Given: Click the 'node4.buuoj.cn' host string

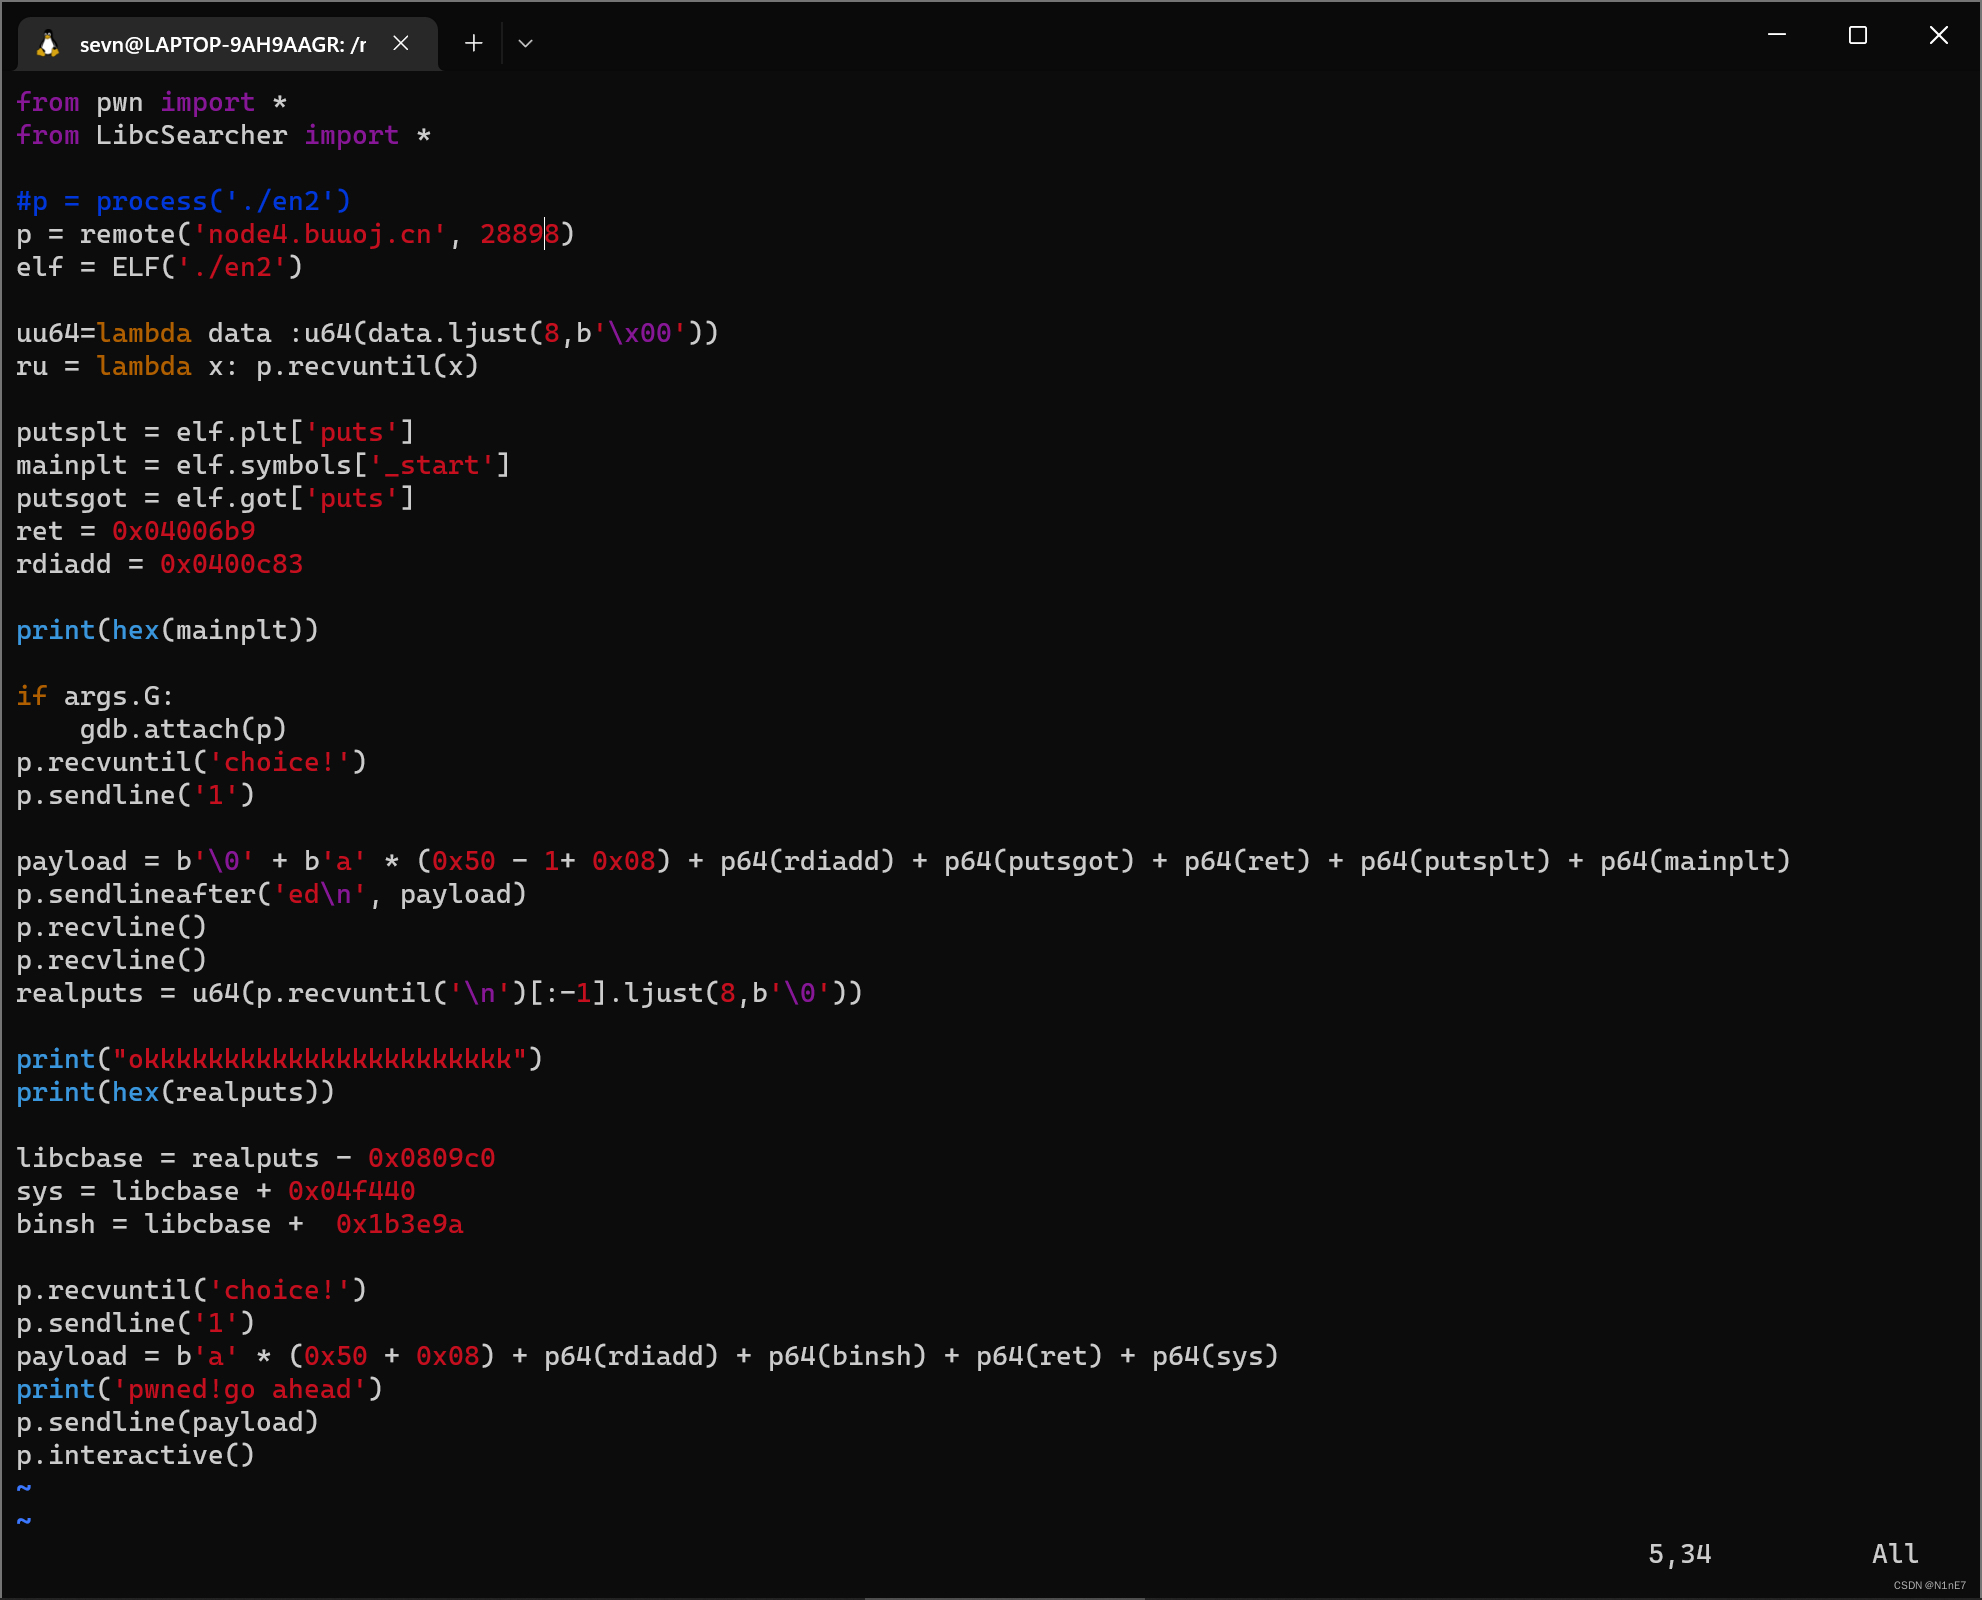Looking at the screenshot, I should point(320,234).
